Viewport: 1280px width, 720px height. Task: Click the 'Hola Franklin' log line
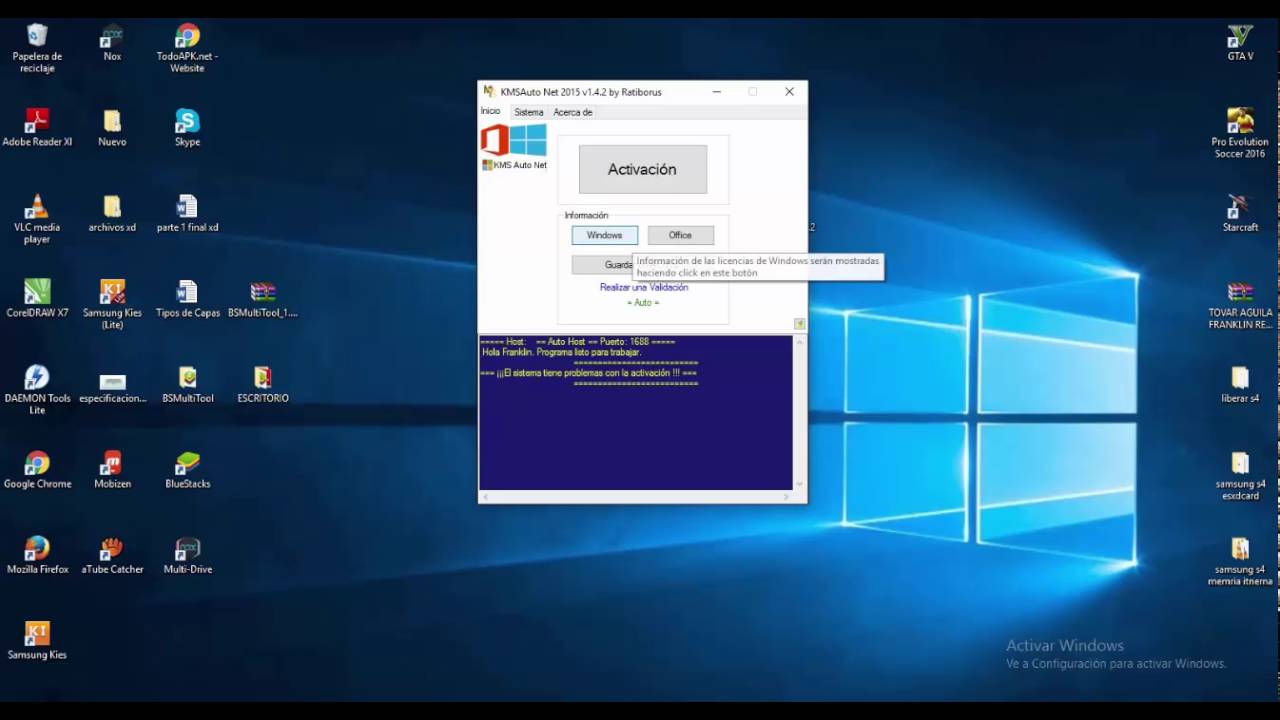click(562, 353)
